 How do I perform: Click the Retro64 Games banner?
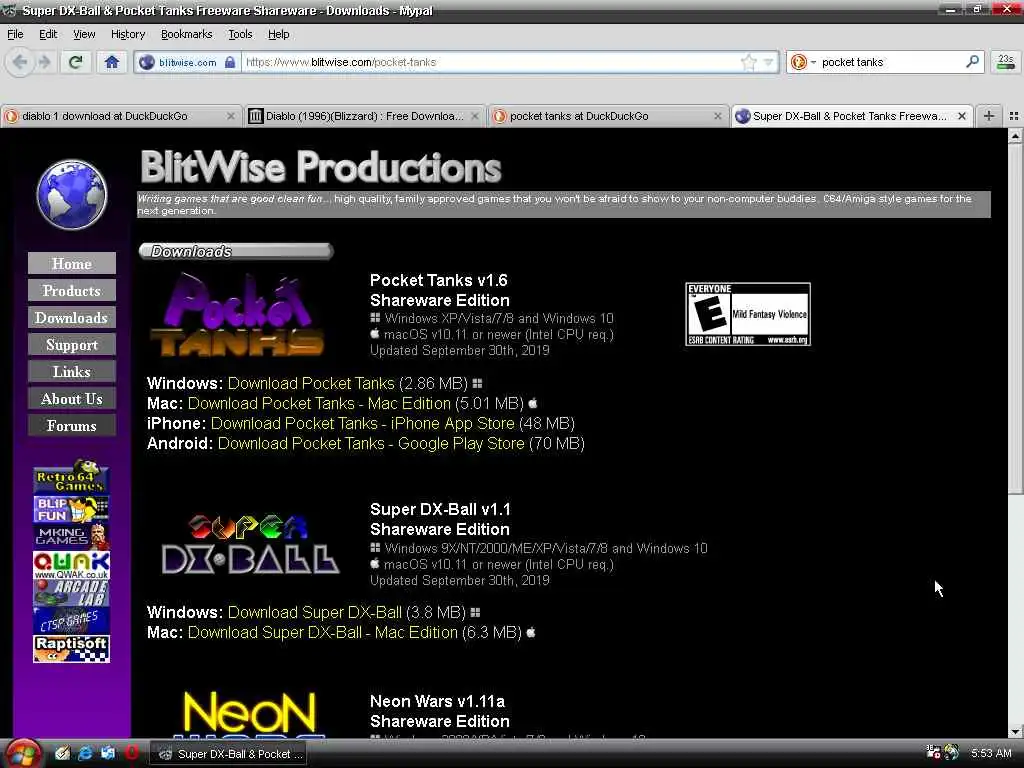pos(71,477)
